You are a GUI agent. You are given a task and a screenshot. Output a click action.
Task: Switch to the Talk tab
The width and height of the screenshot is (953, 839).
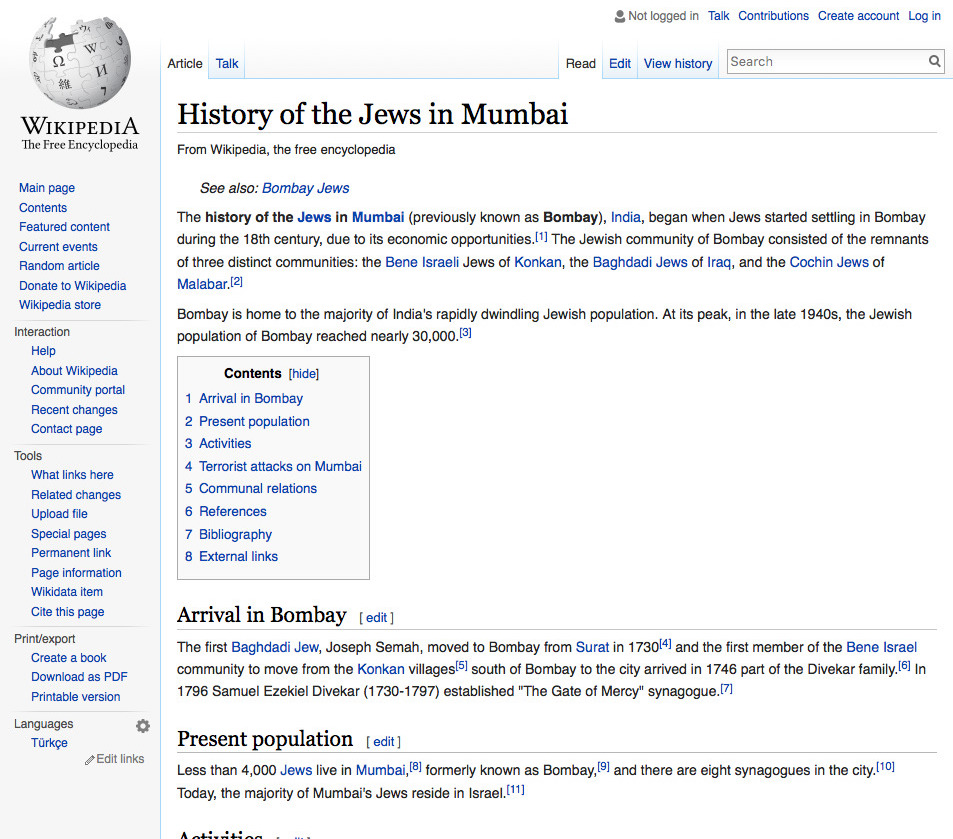pyautogui.click(x=227, y=64)
